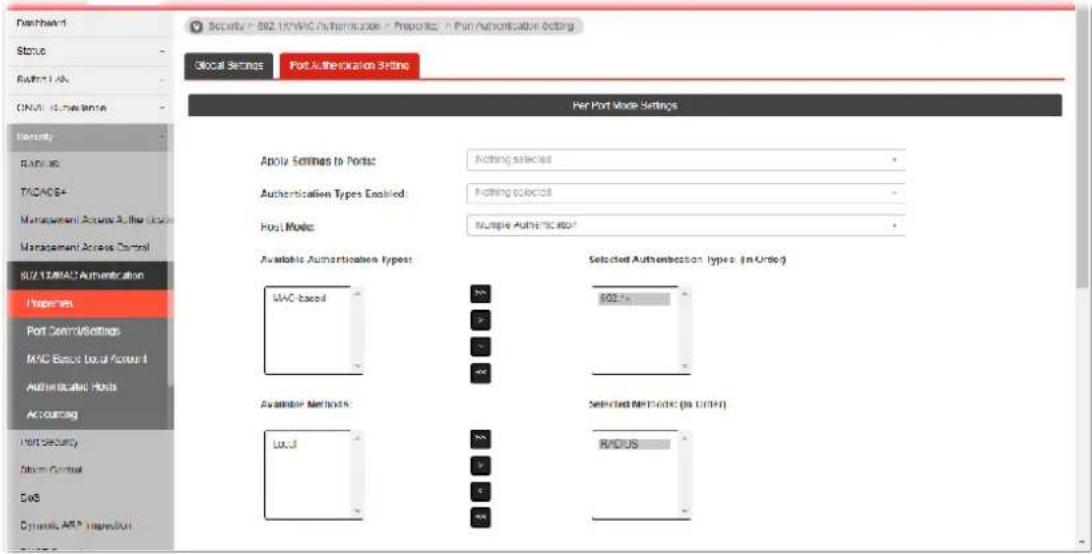This screenshot has width=1092, height=554.
Task: Click move-left arrow for methods
Action: click(x=480, y=491)
